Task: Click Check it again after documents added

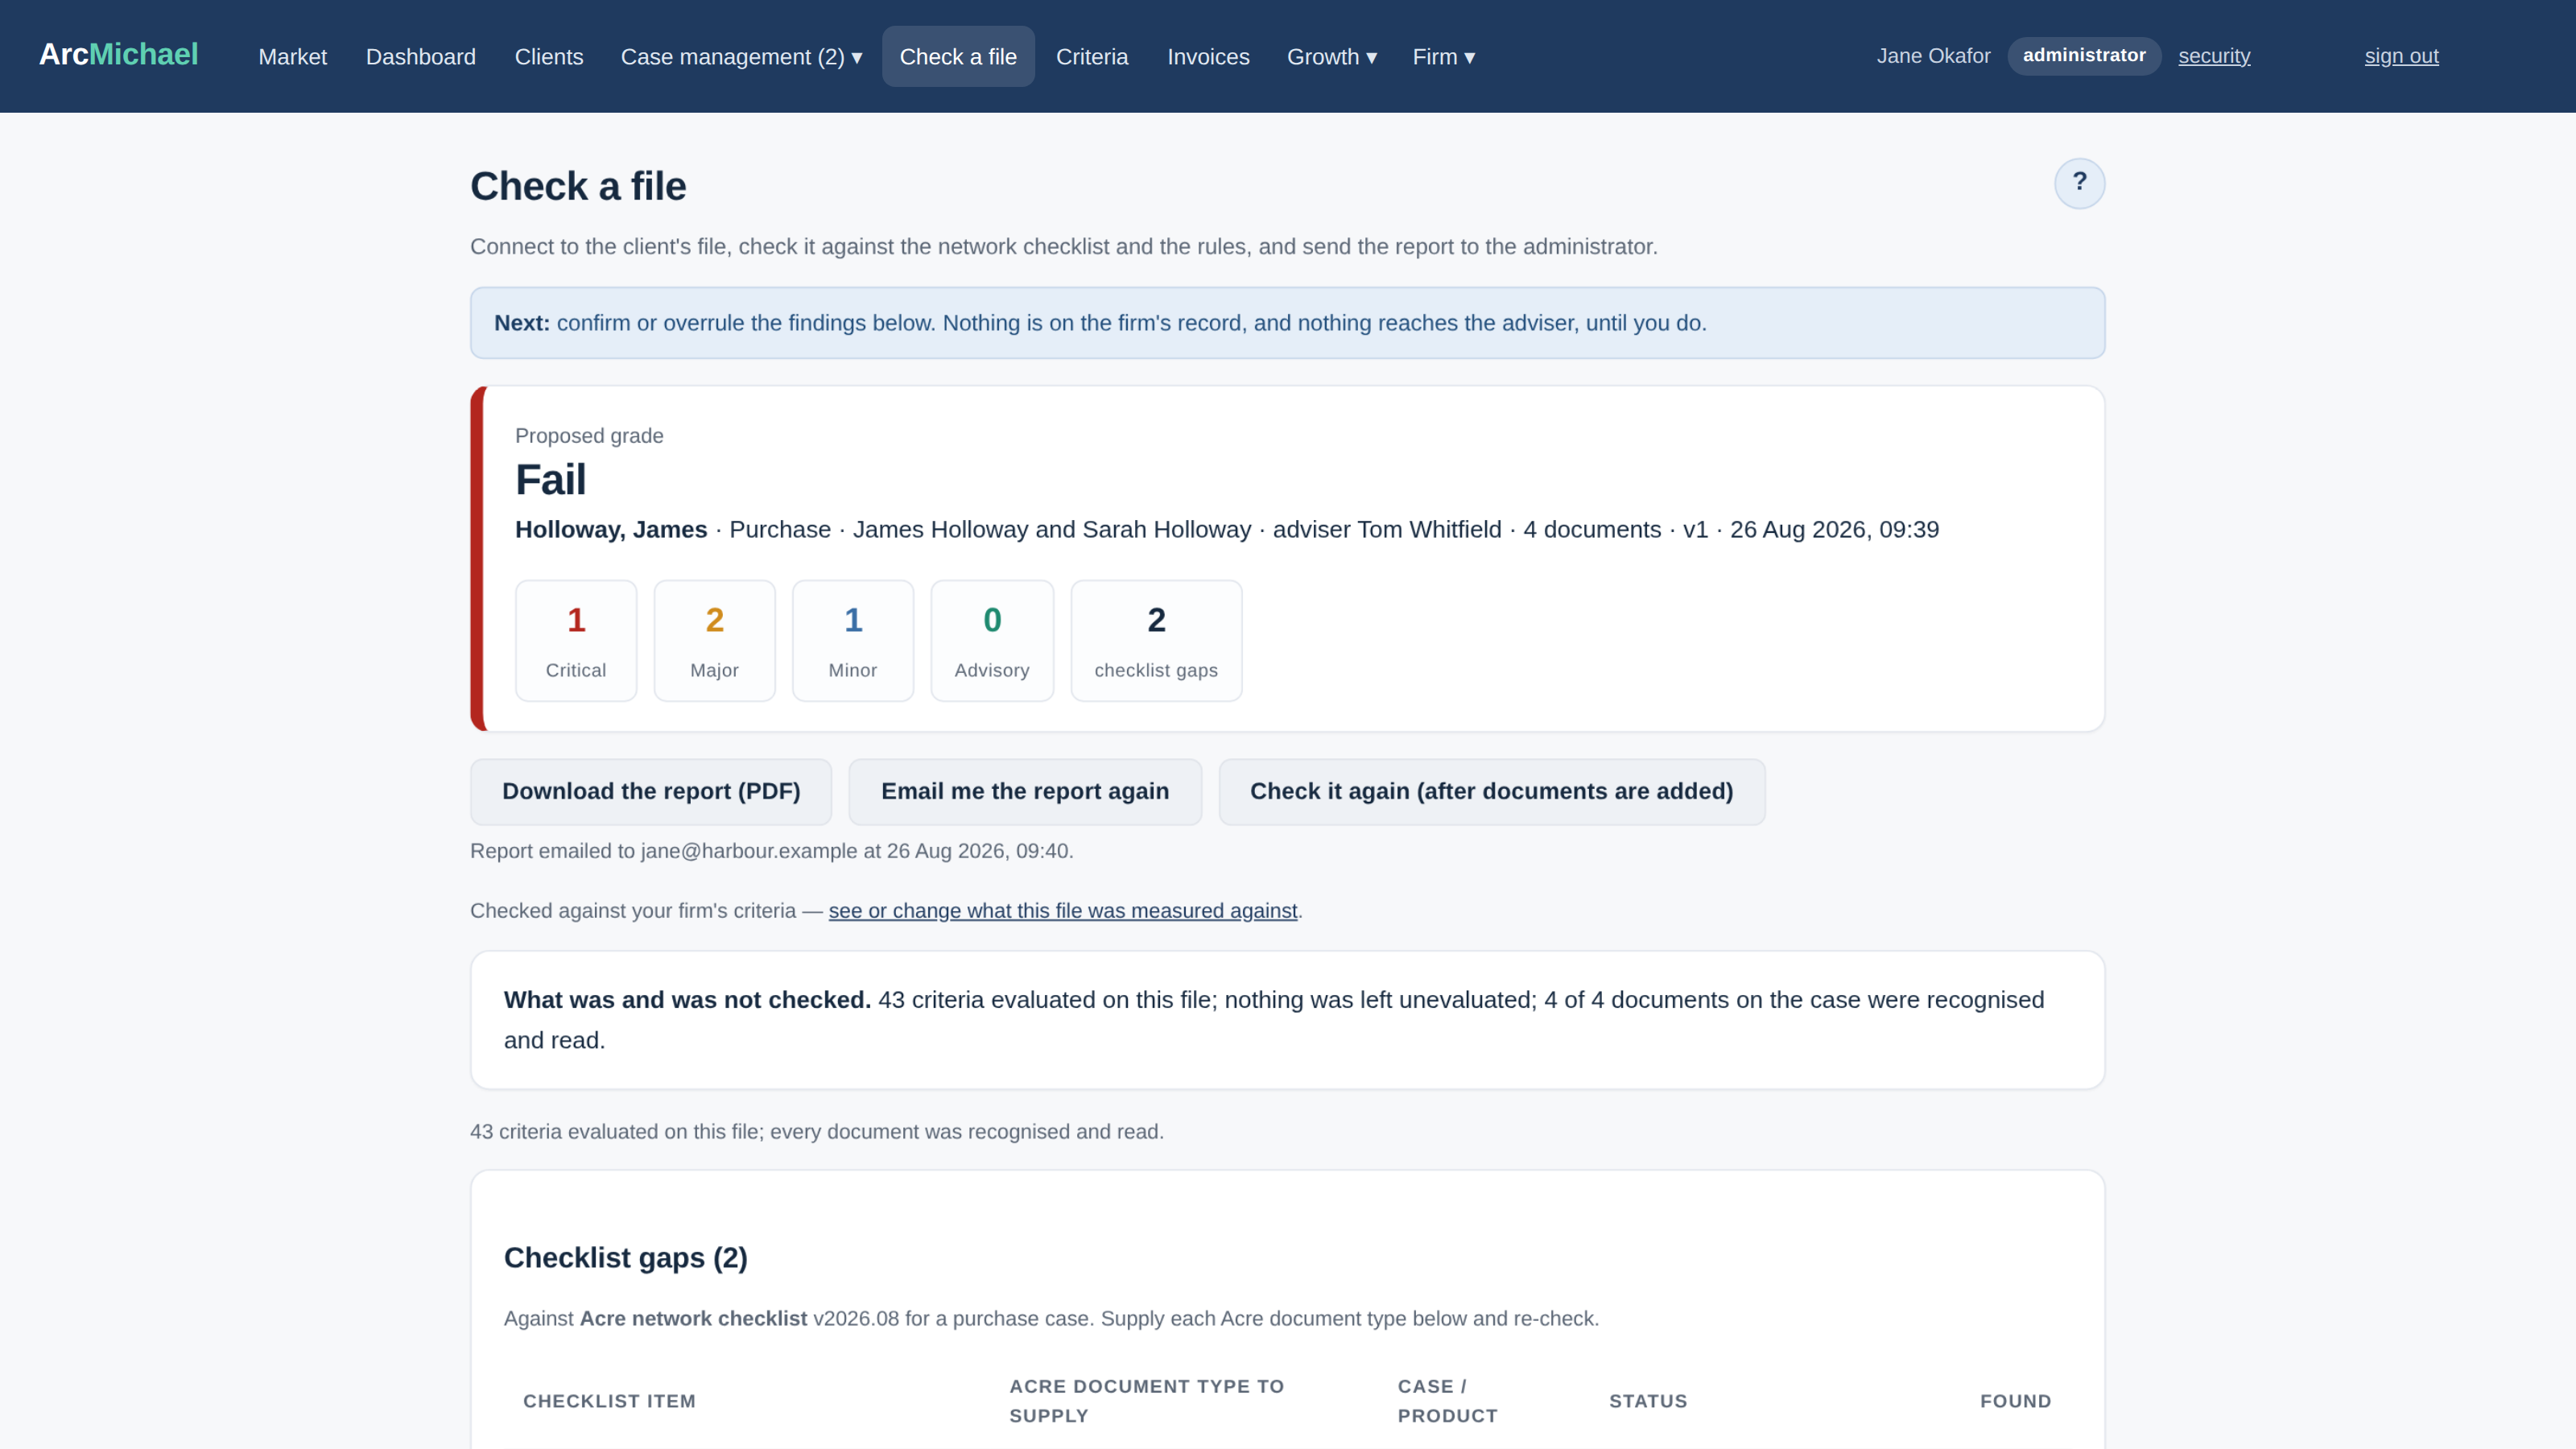Action: pyautogui.click(x=1491, y=791)
